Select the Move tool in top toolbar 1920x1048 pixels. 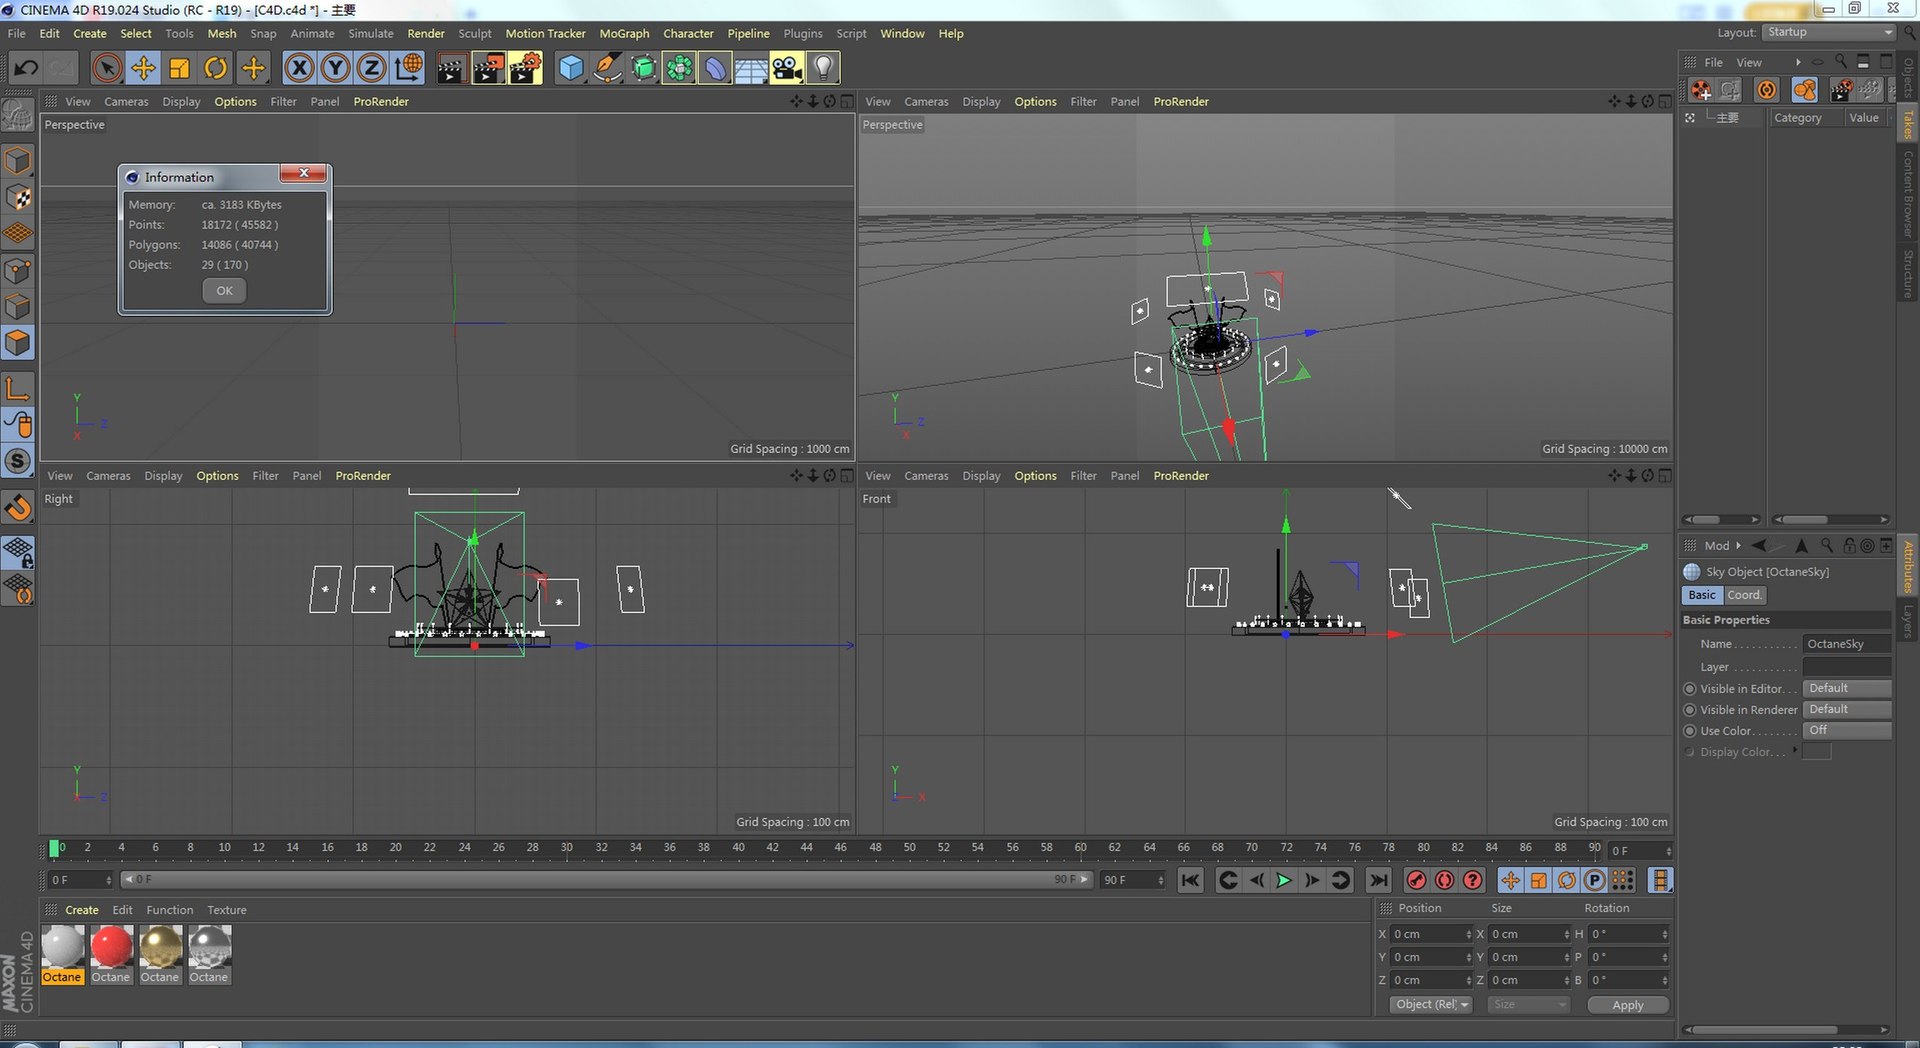[143, 68]
